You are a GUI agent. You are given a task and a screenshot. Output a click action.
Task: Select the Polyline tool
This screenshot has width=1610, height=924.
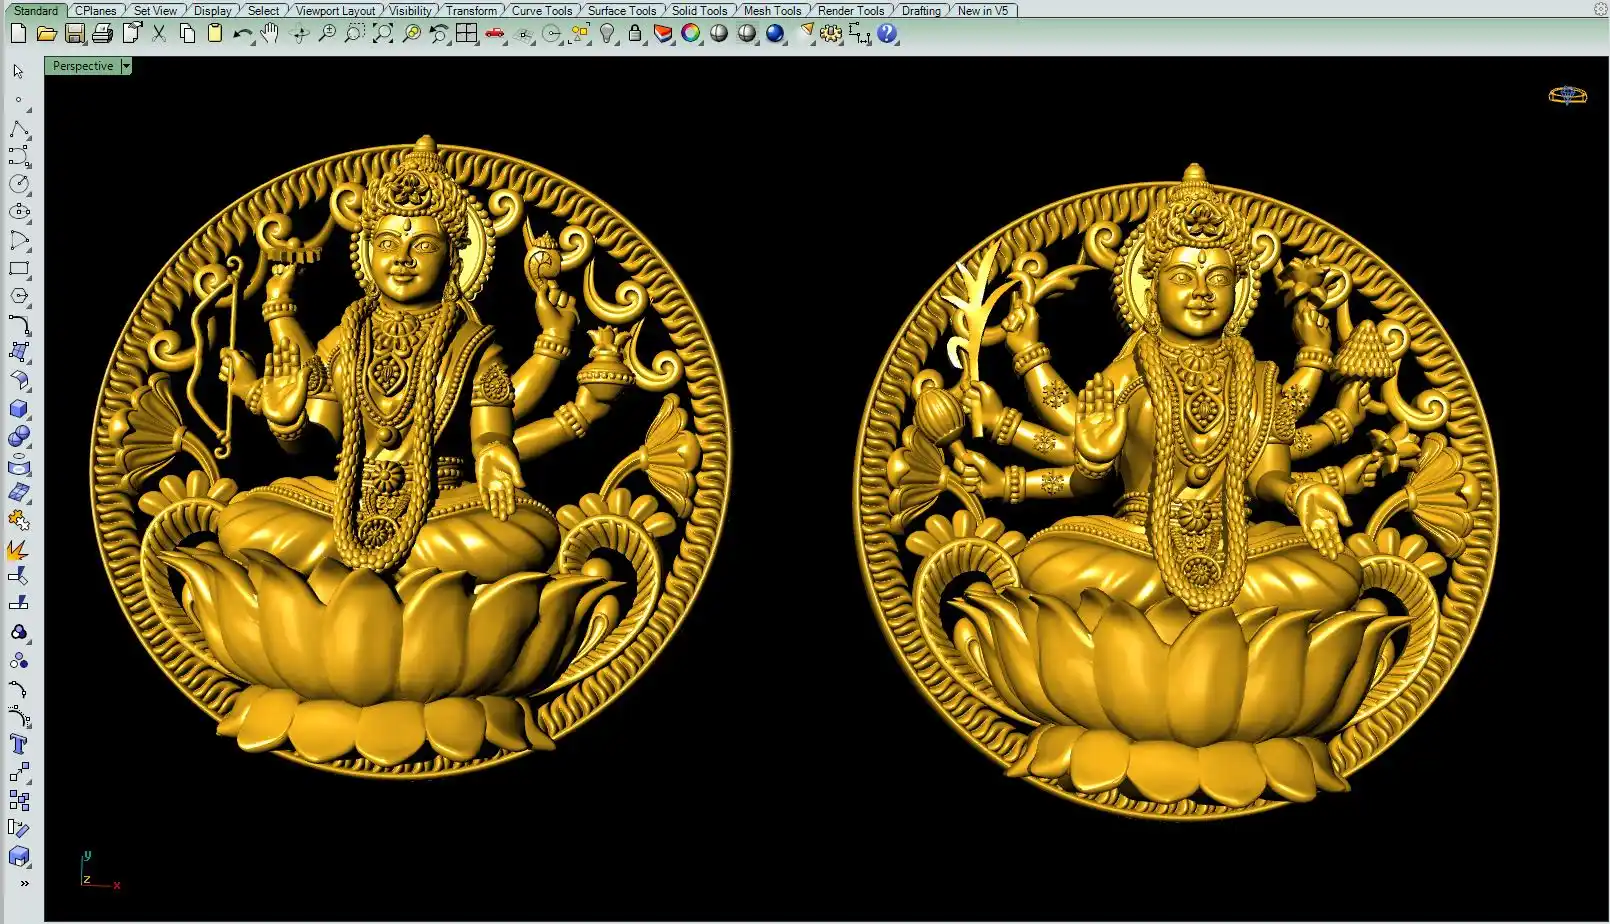click(18, 129)
